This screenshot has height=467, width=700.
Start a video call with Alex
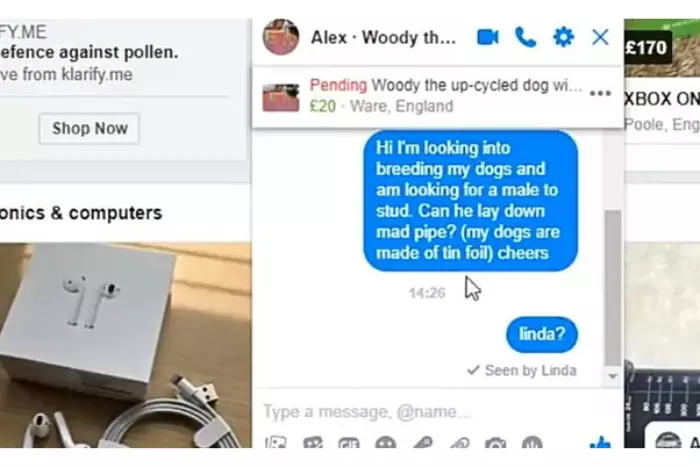pos(488,37)
